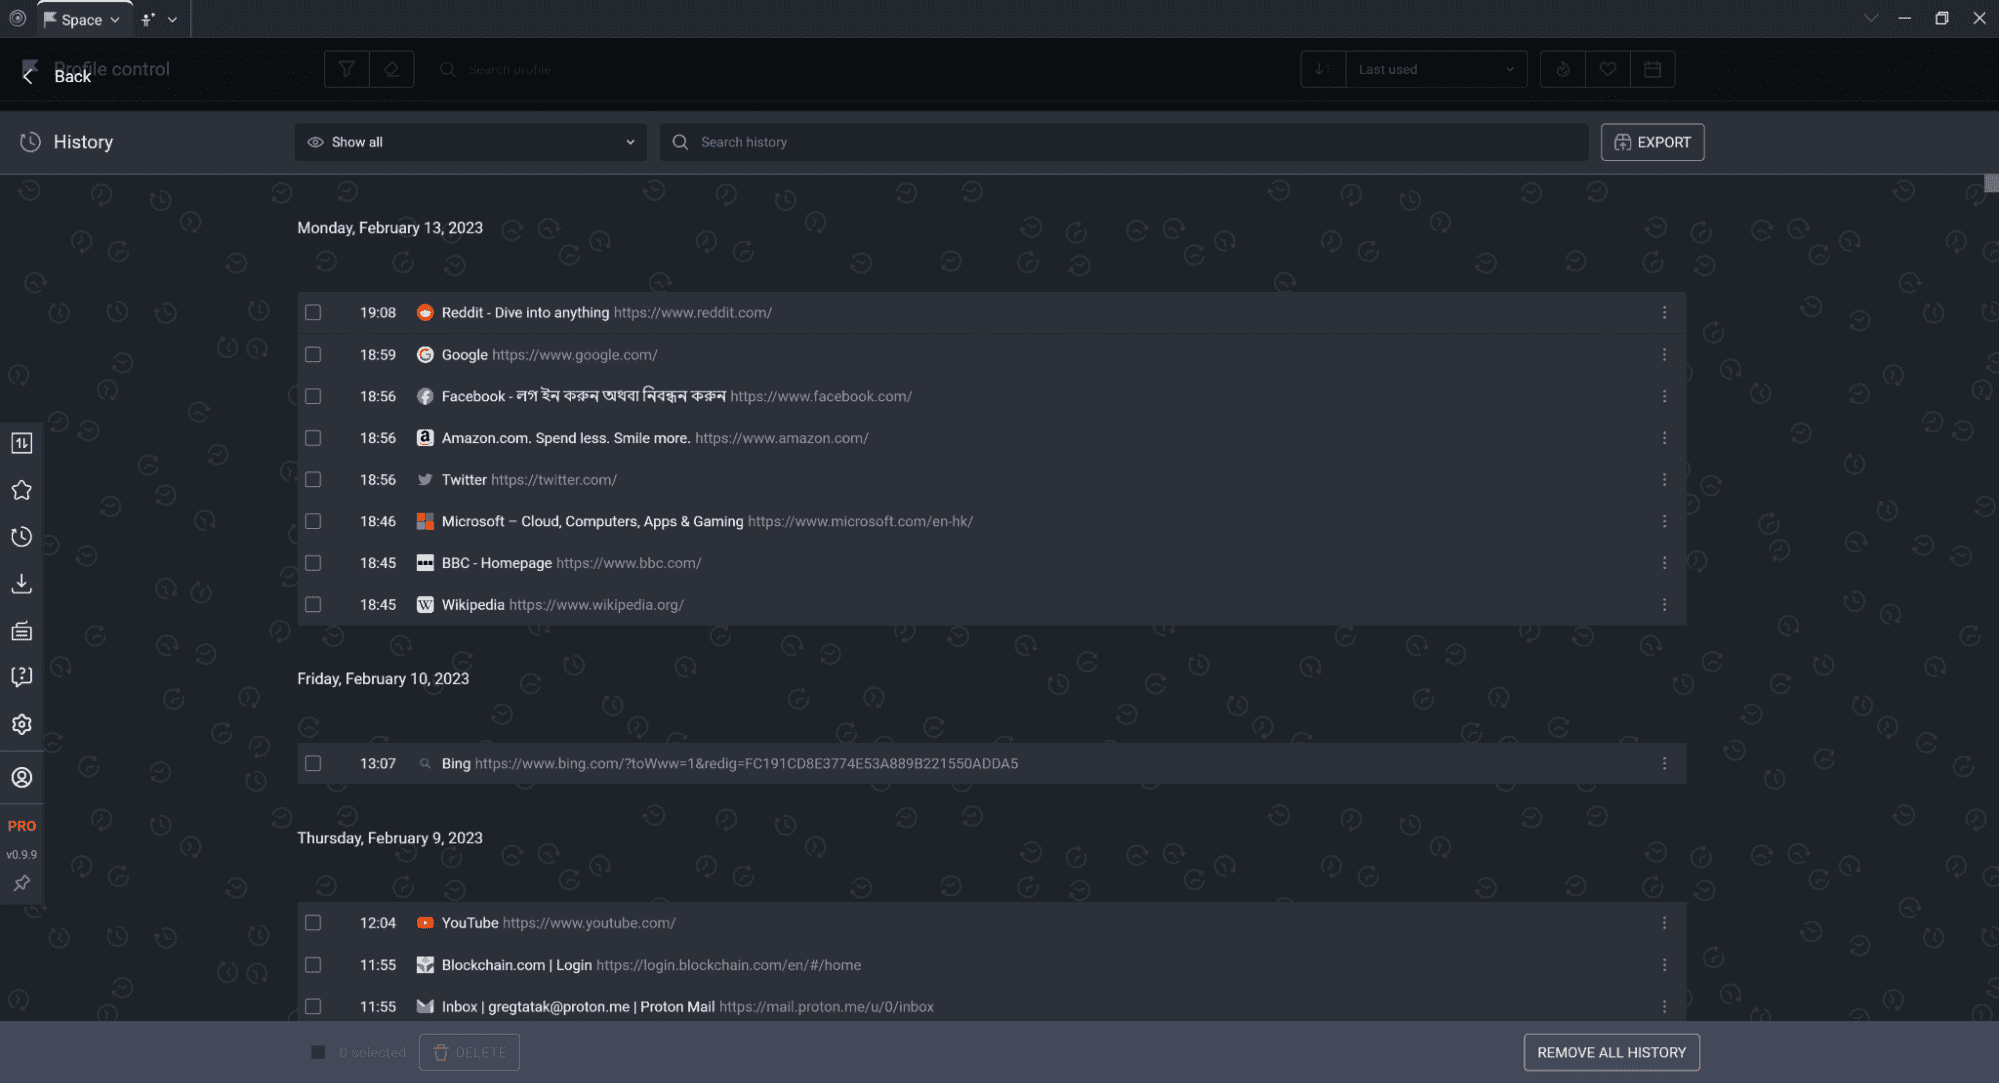The width and height of the screenshot is (1999, 1084).
Task: Toggle the select-all checkbox near 0 selected
Action: [x=318, y=1053]
